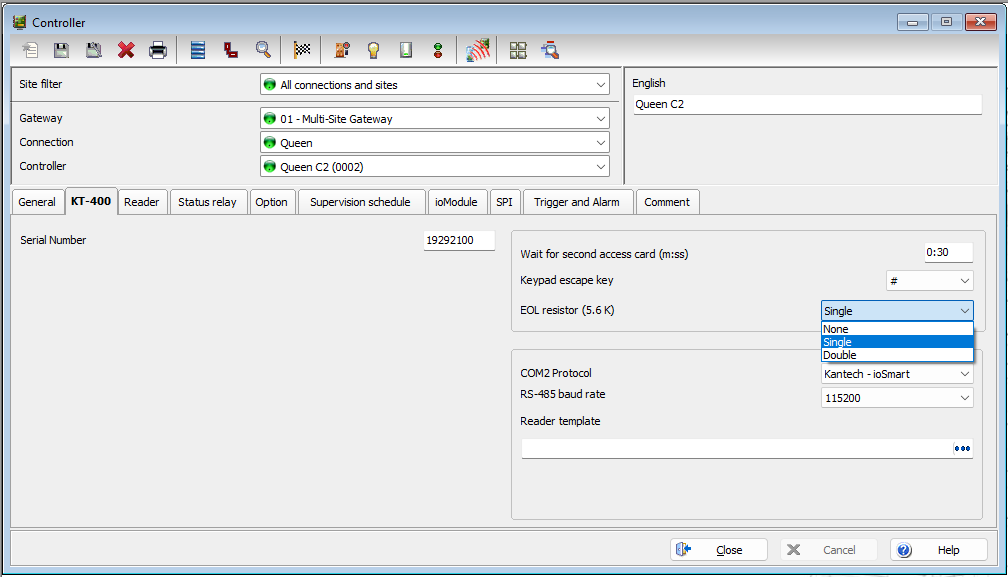Open the Supervision schedule tab
This screenshot has height=577, width=1008.
[x=360, y=202]
